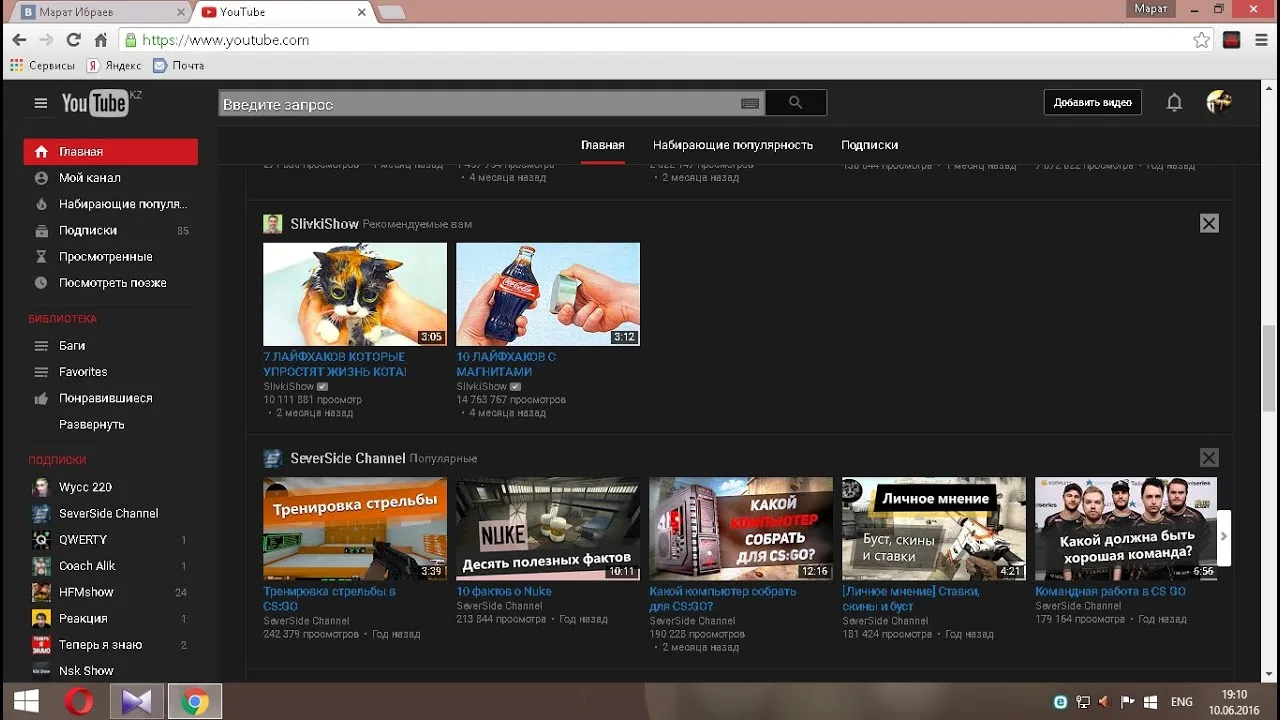The width and height of the screenshot is (1280, 720).
Task: Open Тренировка стрельбы video thumbnail
Action: point(355,528)
